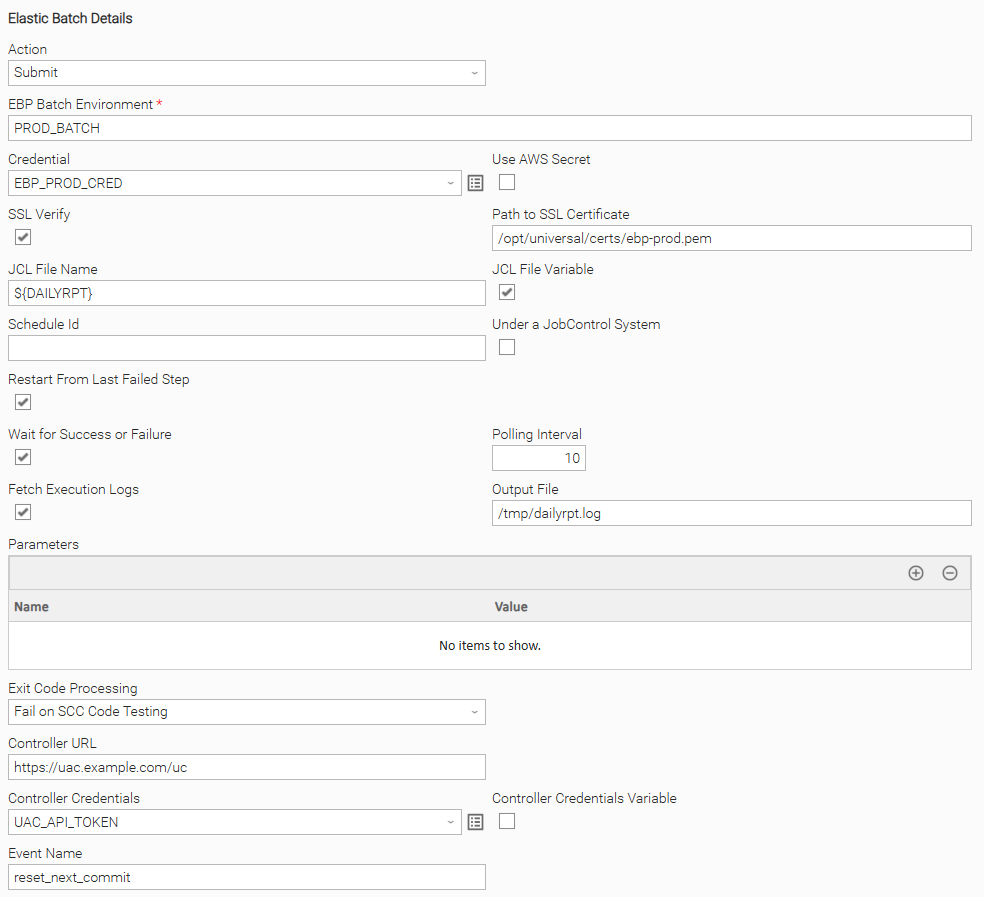Edit the Polling Interval value
Image resolution: width=984 pixels, height=897 pixels.
538,458
